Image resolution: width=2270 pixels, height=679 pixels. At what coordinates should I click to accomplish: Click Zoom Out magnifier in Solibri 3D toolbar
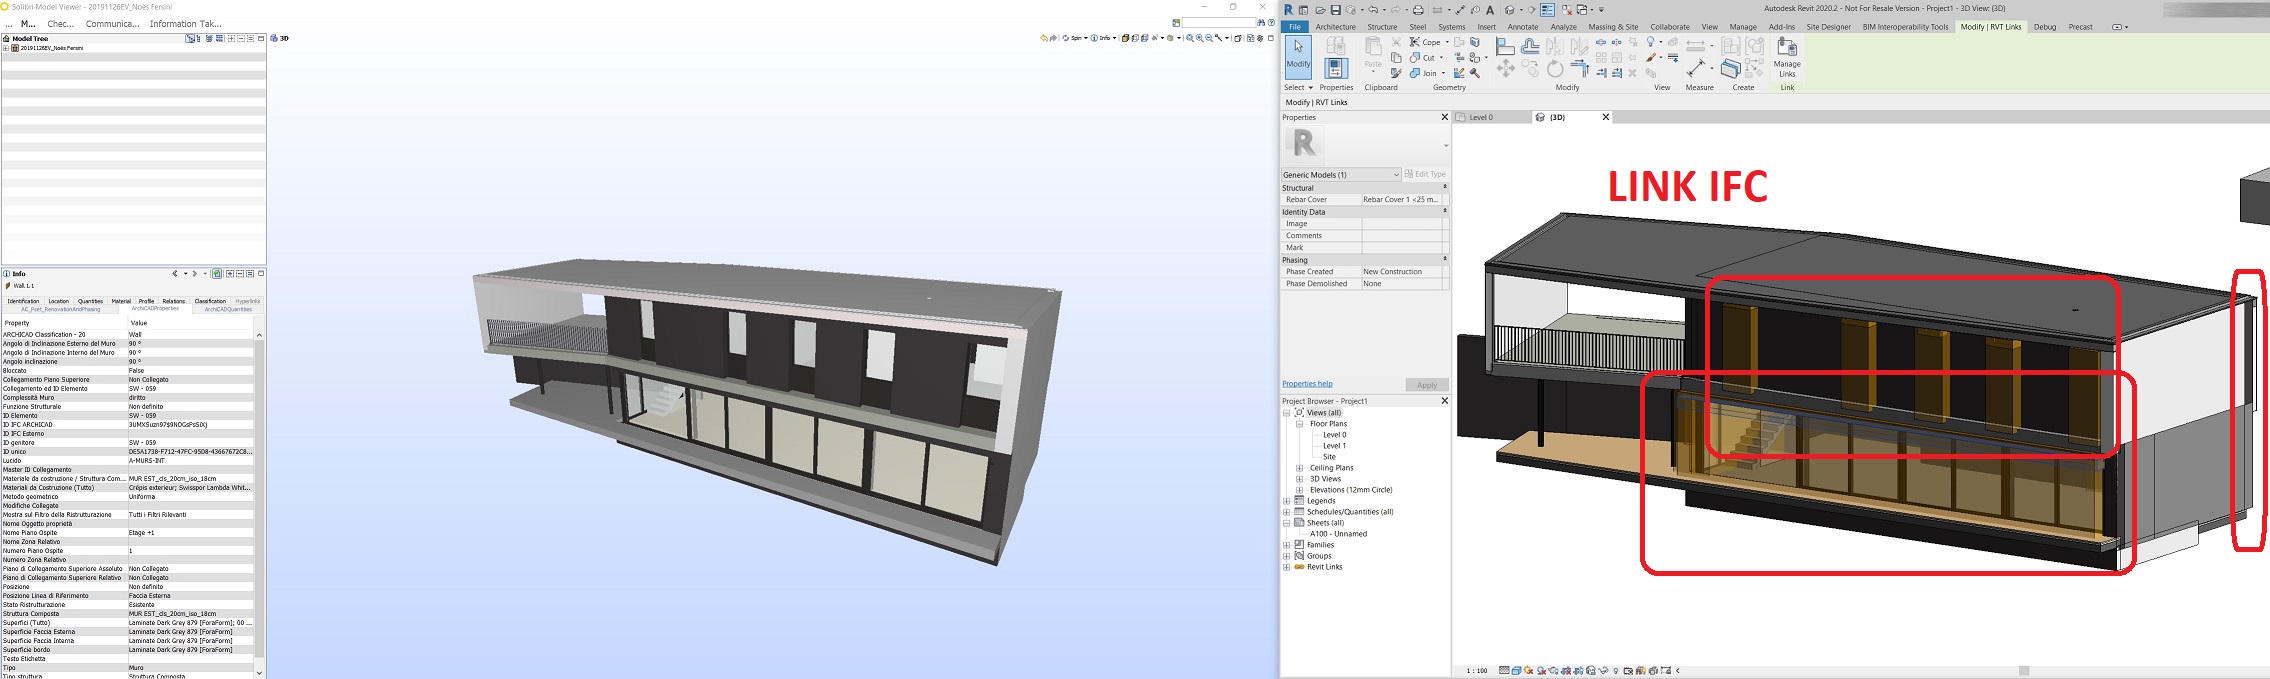click(x=1209, y=38)
